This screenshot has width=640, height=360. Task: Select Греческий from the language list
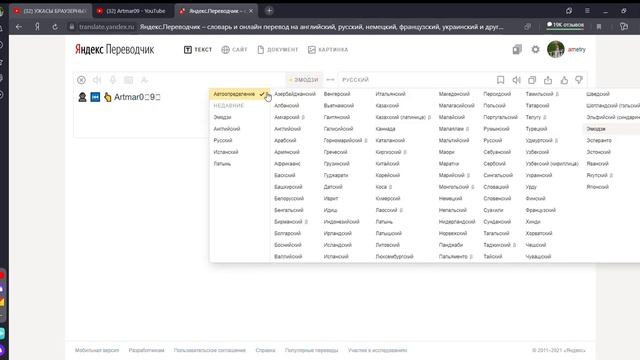[x=335, y=152]
